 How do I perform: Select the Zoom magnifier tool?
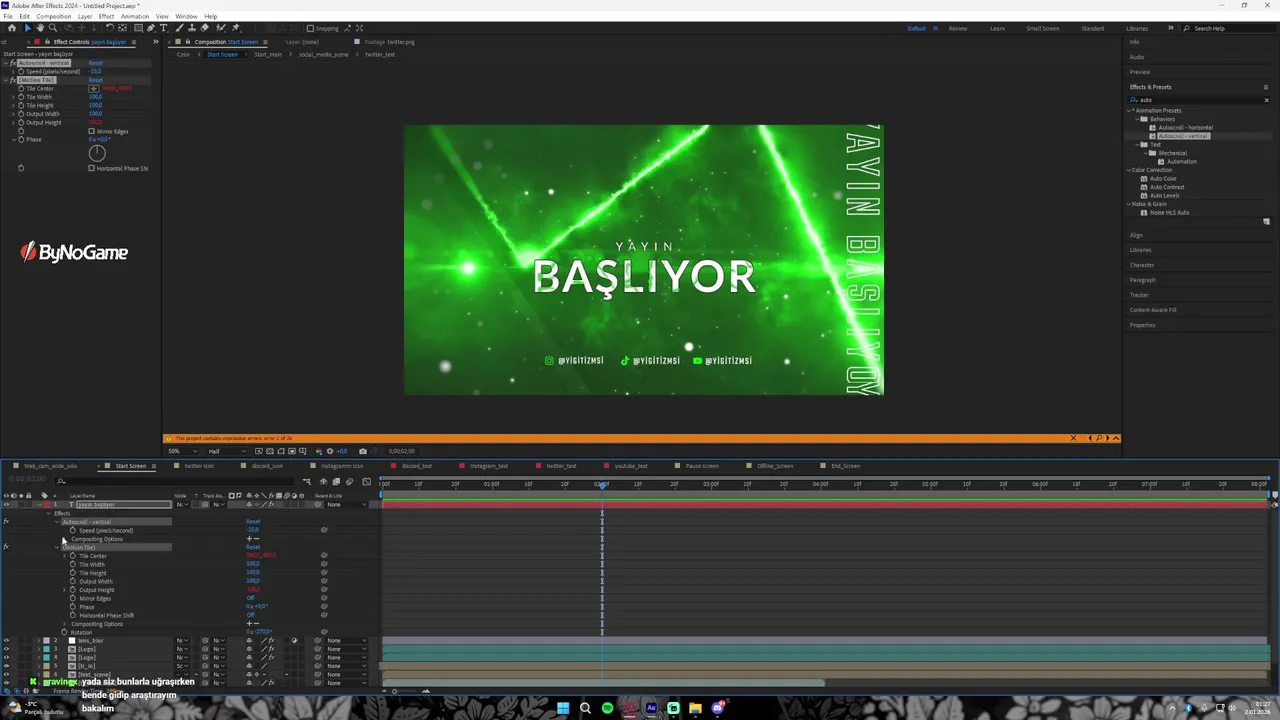(53, 28)
